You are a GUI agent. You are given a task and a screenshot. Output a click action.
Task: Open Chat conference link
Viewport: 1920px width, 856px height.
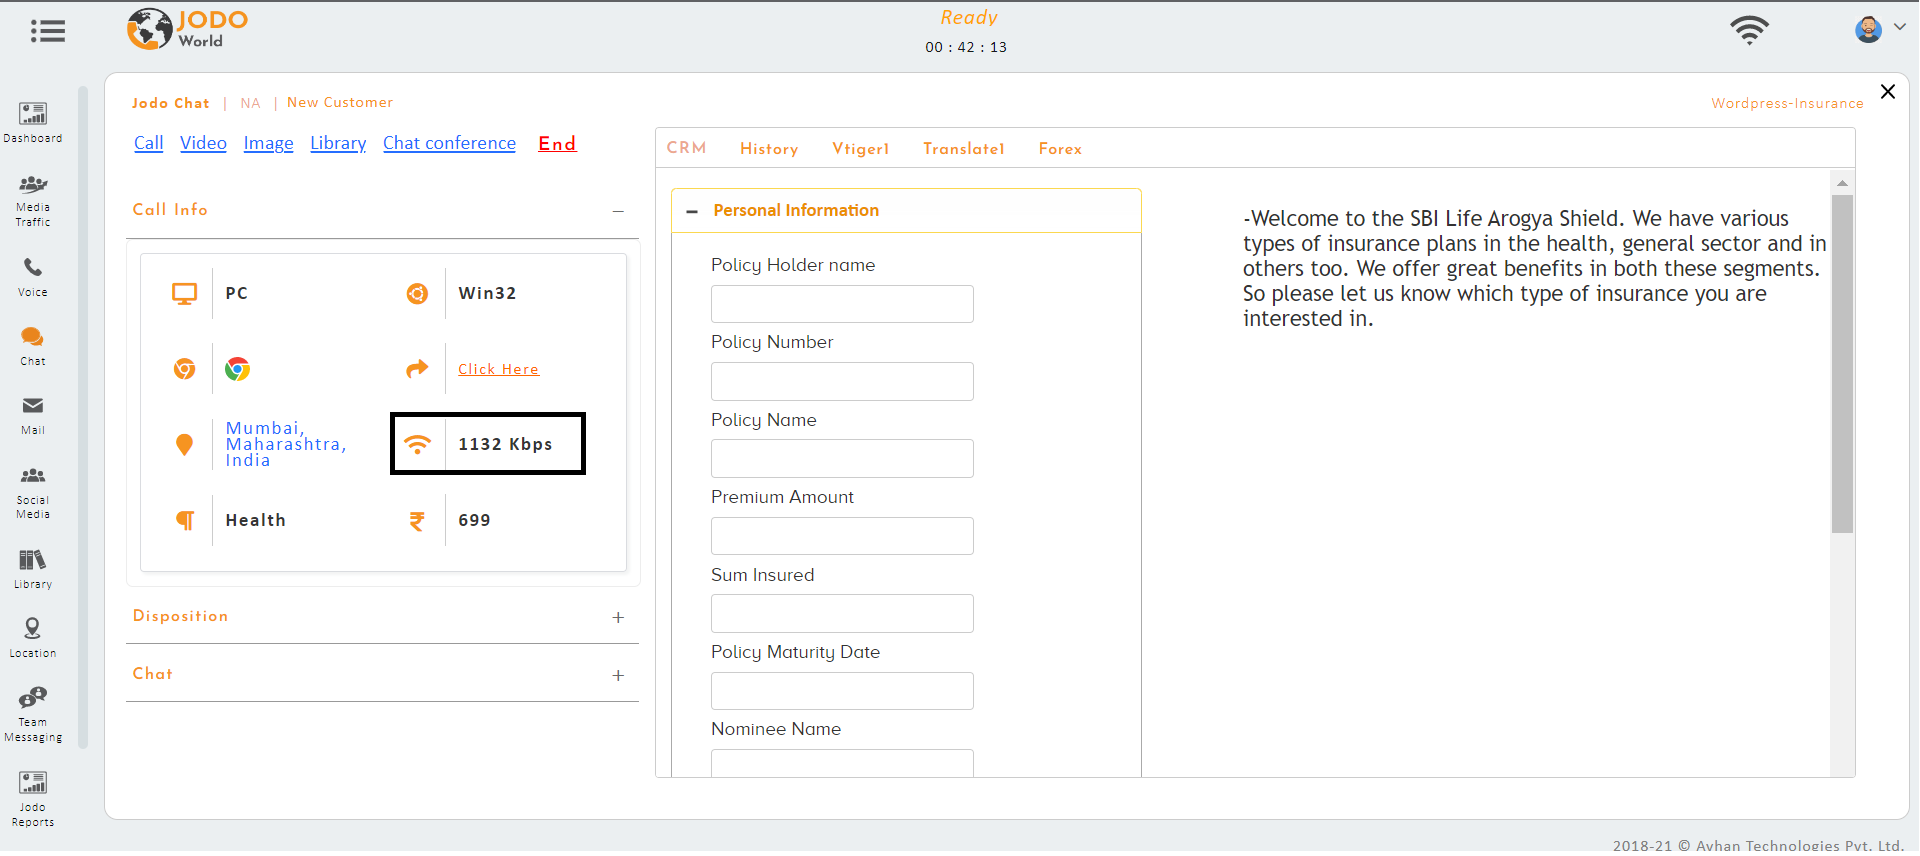449,143
